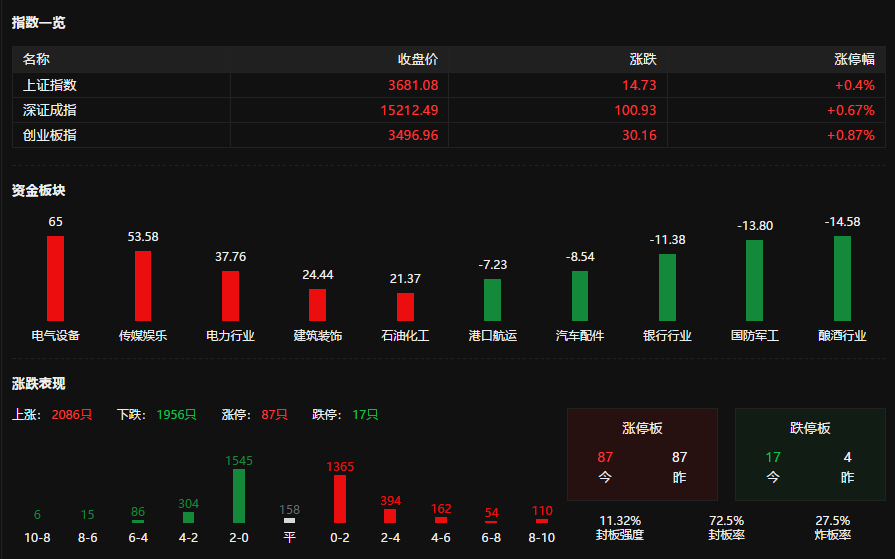Click the 酿酒行业 sector label

click(842, 336)
